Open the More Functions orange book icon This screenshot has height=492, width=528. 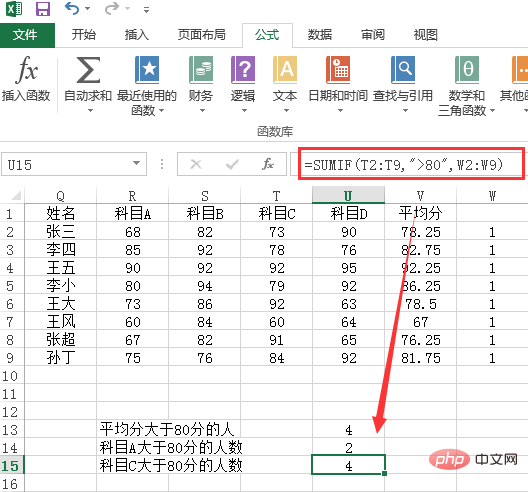520,70
